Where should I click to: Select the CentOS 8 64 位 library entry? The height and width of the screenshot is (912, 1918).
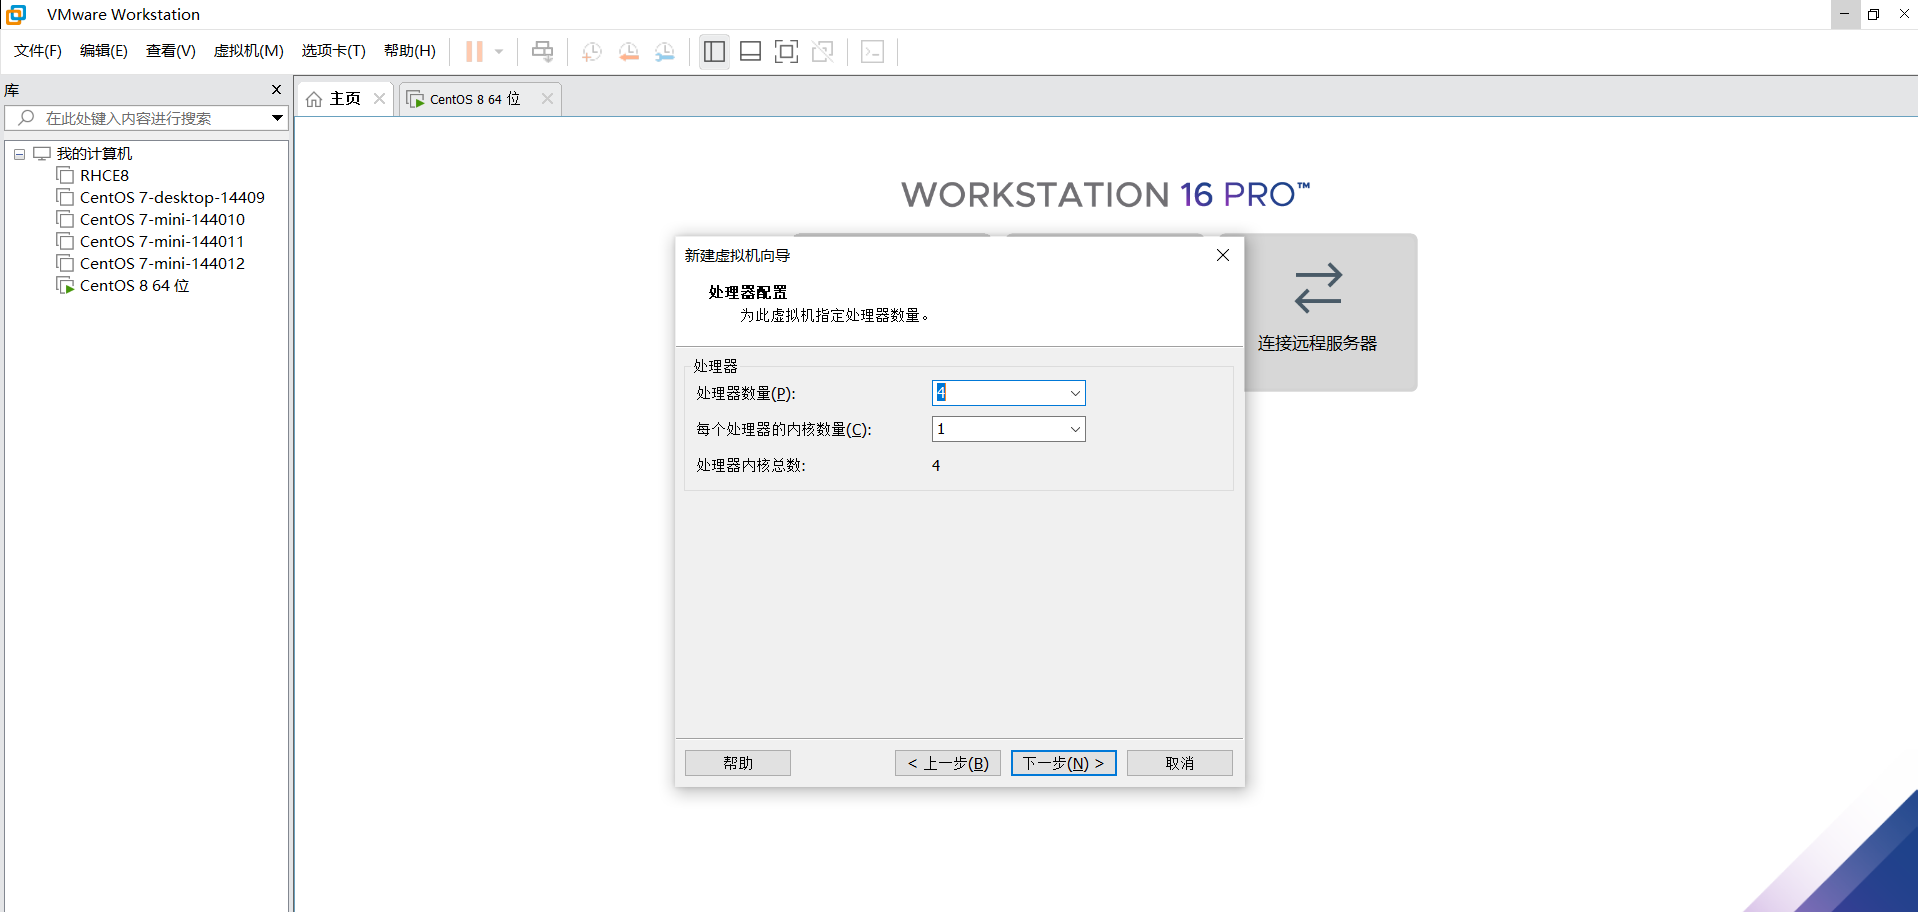131,285
